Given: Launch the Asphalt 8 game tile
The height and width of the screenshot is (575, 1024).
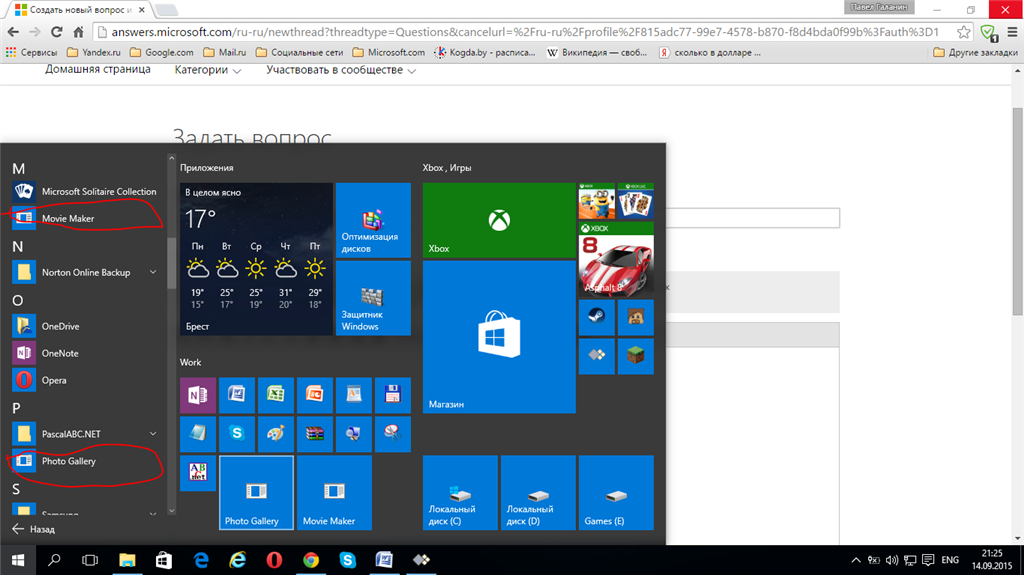Looking at the screenshot, I should click(x=616, y=259).
